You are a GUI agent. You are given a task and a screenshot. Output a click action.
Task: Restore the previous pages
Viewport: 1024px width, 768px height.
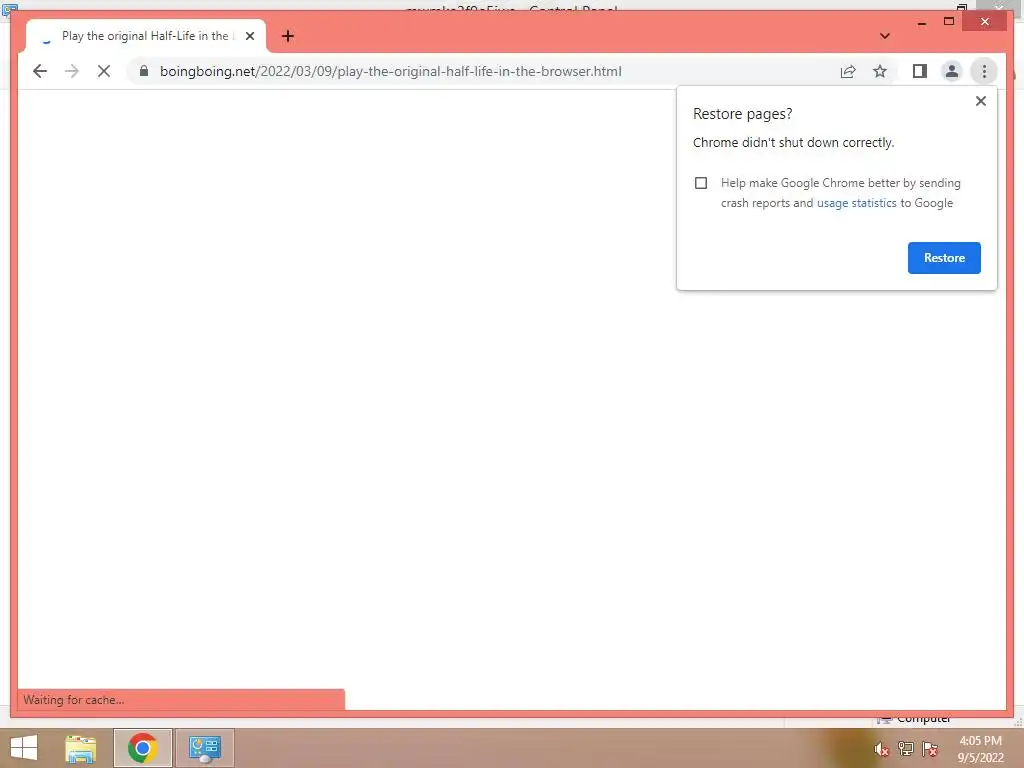(944, 258)
